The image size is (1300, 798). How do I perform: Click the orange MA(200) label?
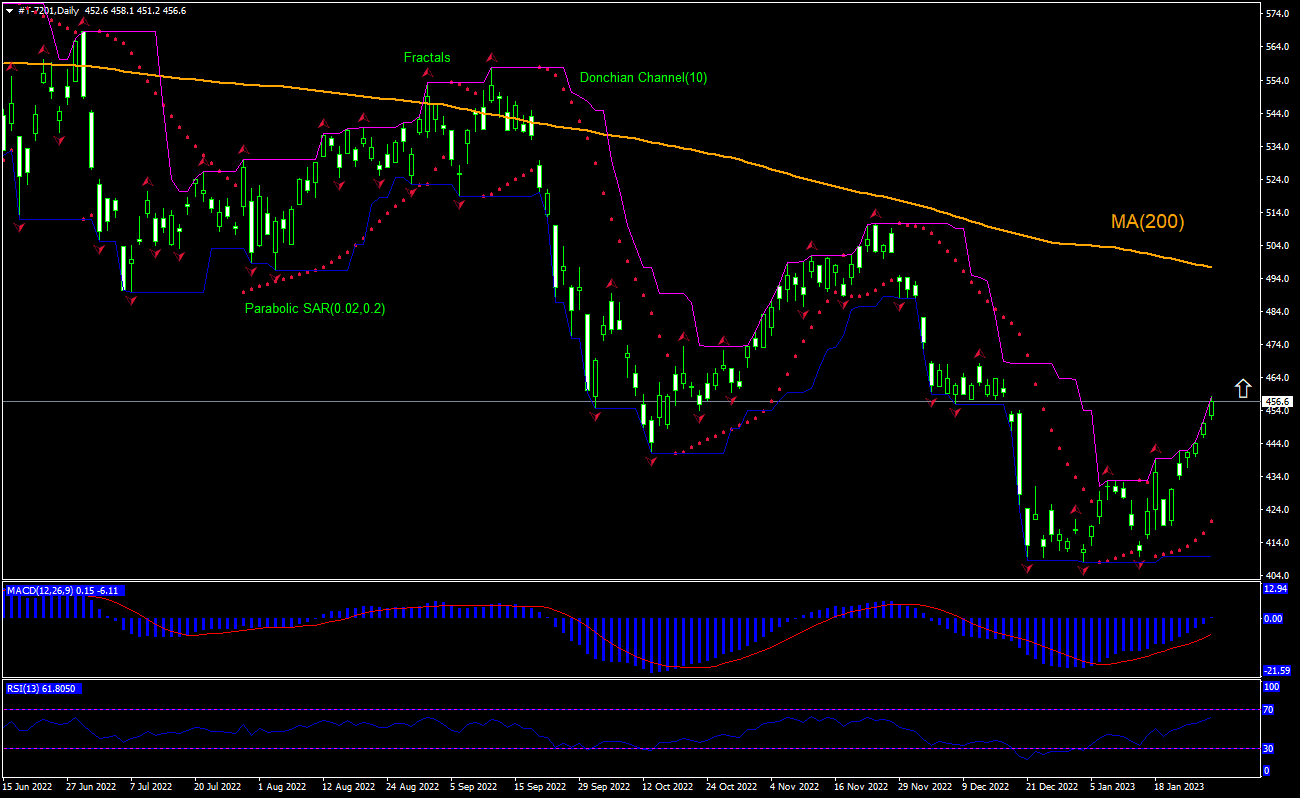click(x=1147, y=222)
